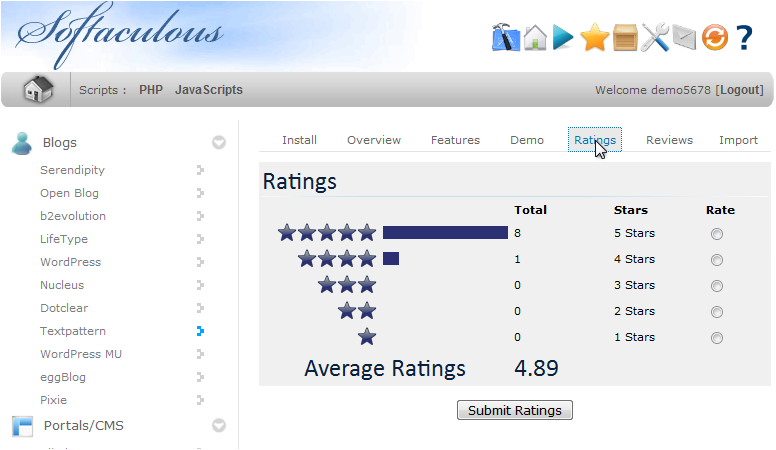Click arrow icon next to Serendipity
776x450 pixels.
point(200,170)
